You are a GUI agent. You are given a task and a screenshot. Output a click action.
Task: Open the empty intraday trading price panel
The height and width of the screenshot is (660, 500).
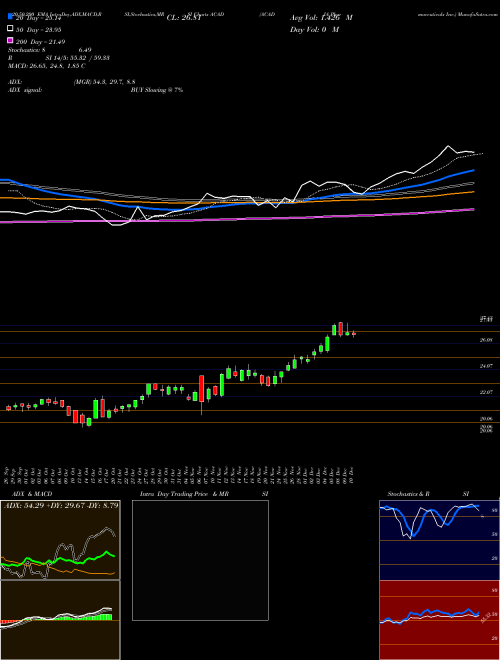pos(200,560)
